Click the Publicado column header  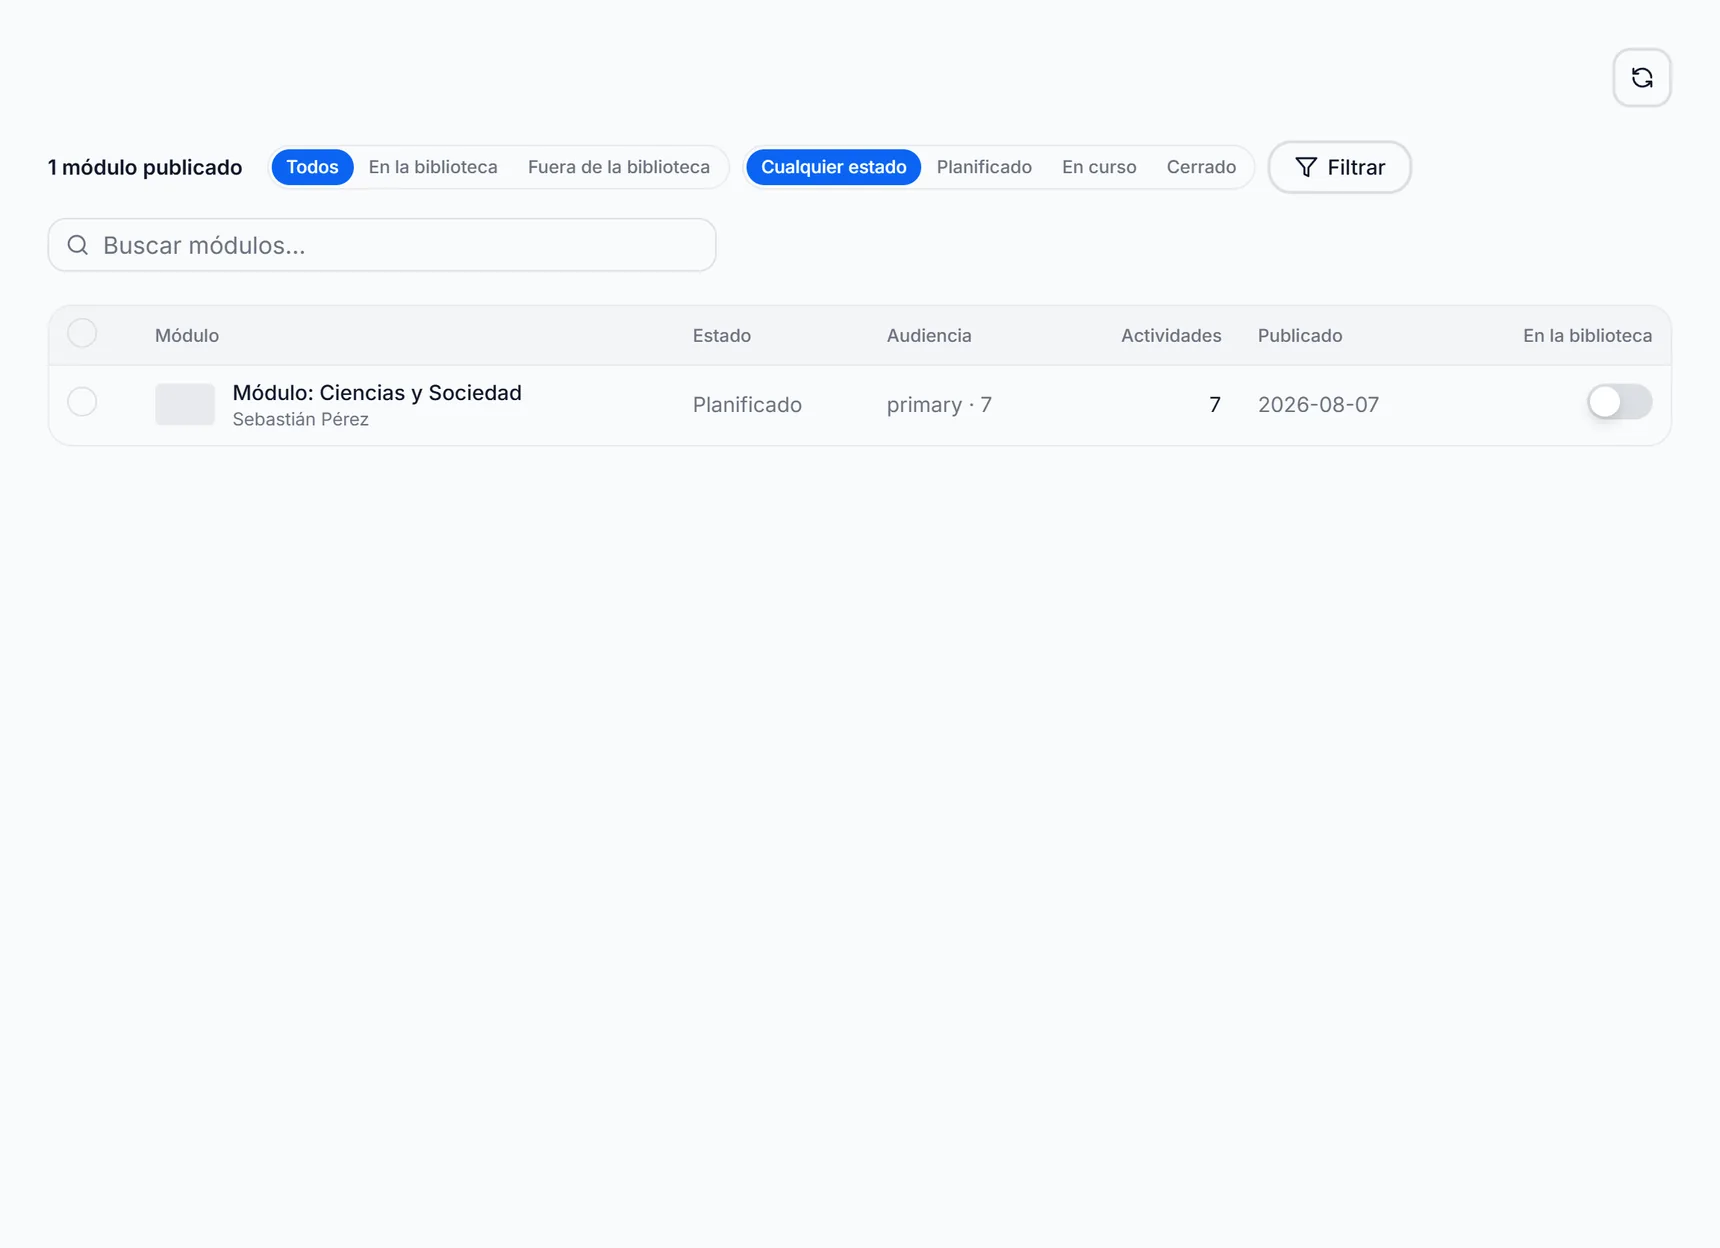pyautogui.click(x=1300, y=335)
